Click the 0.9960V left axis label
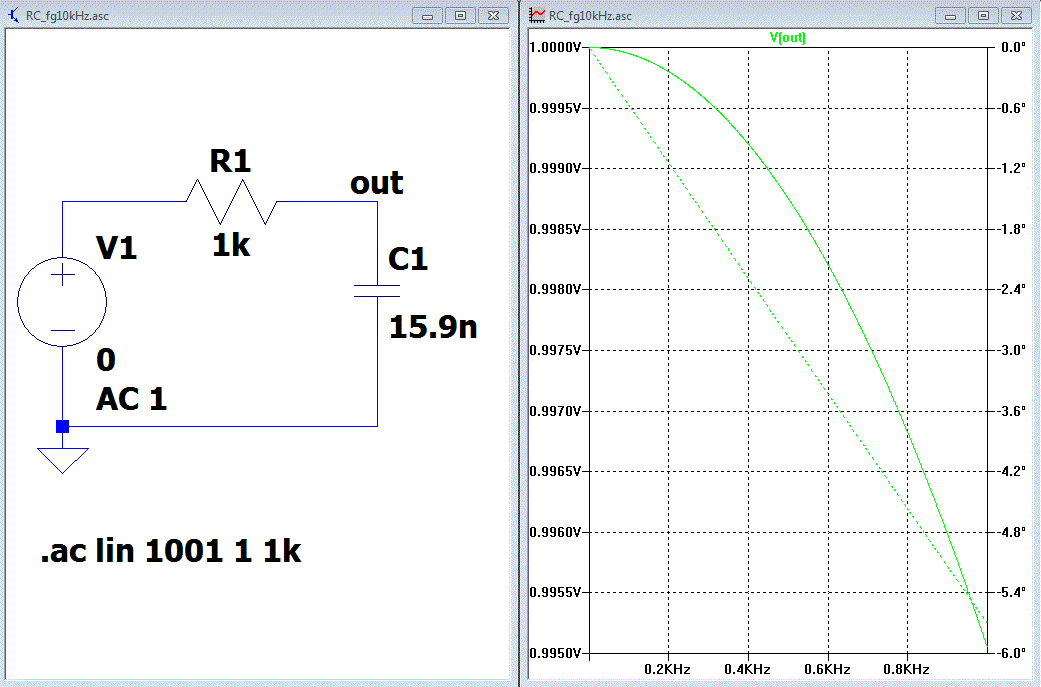Image resolution: width=1041 pixels, height=687 pixels. point(555,532)
